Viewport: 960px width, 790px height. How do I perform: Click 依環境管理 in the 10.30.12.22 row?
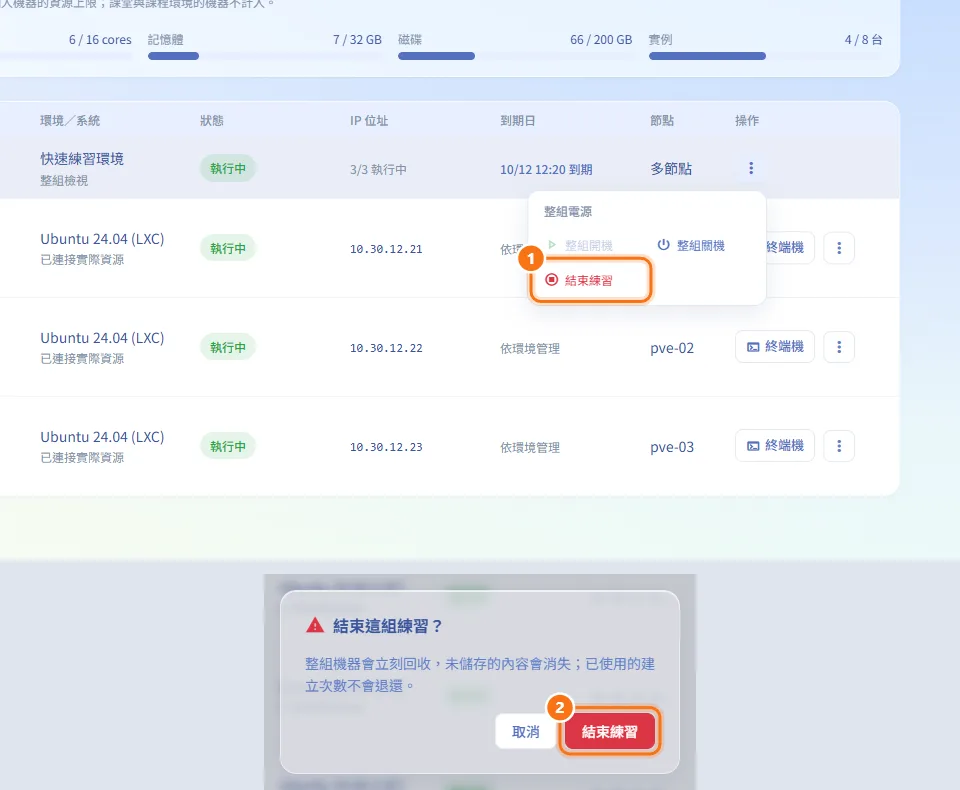tap(530, 348)
